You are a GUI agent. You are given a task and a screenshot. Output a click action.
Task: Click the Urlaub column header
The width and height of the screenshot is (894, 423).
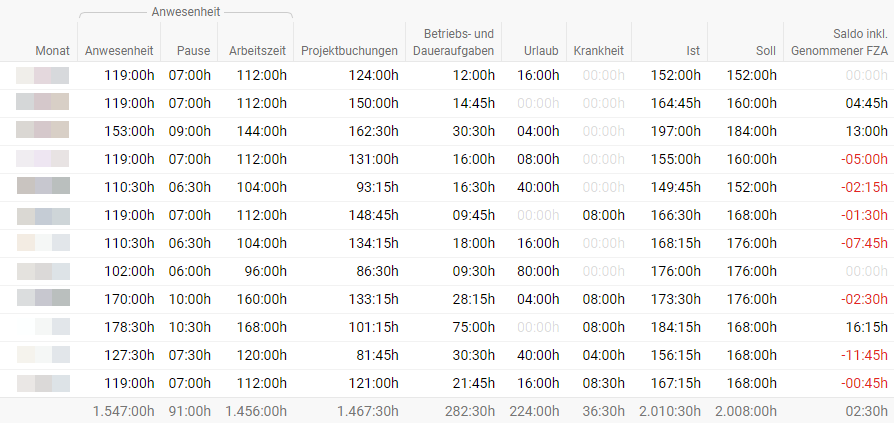click(x=541, y=51)
